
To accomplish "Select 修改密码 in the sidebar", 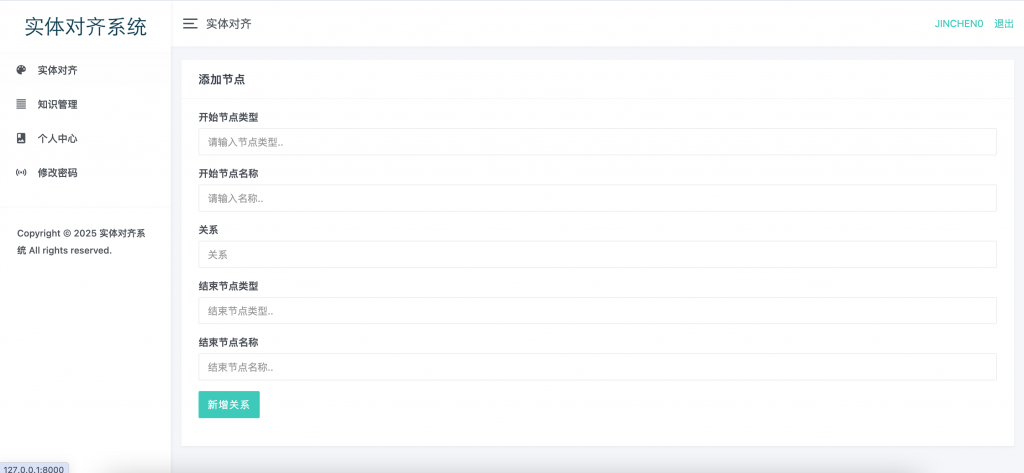I will [86, 172].
